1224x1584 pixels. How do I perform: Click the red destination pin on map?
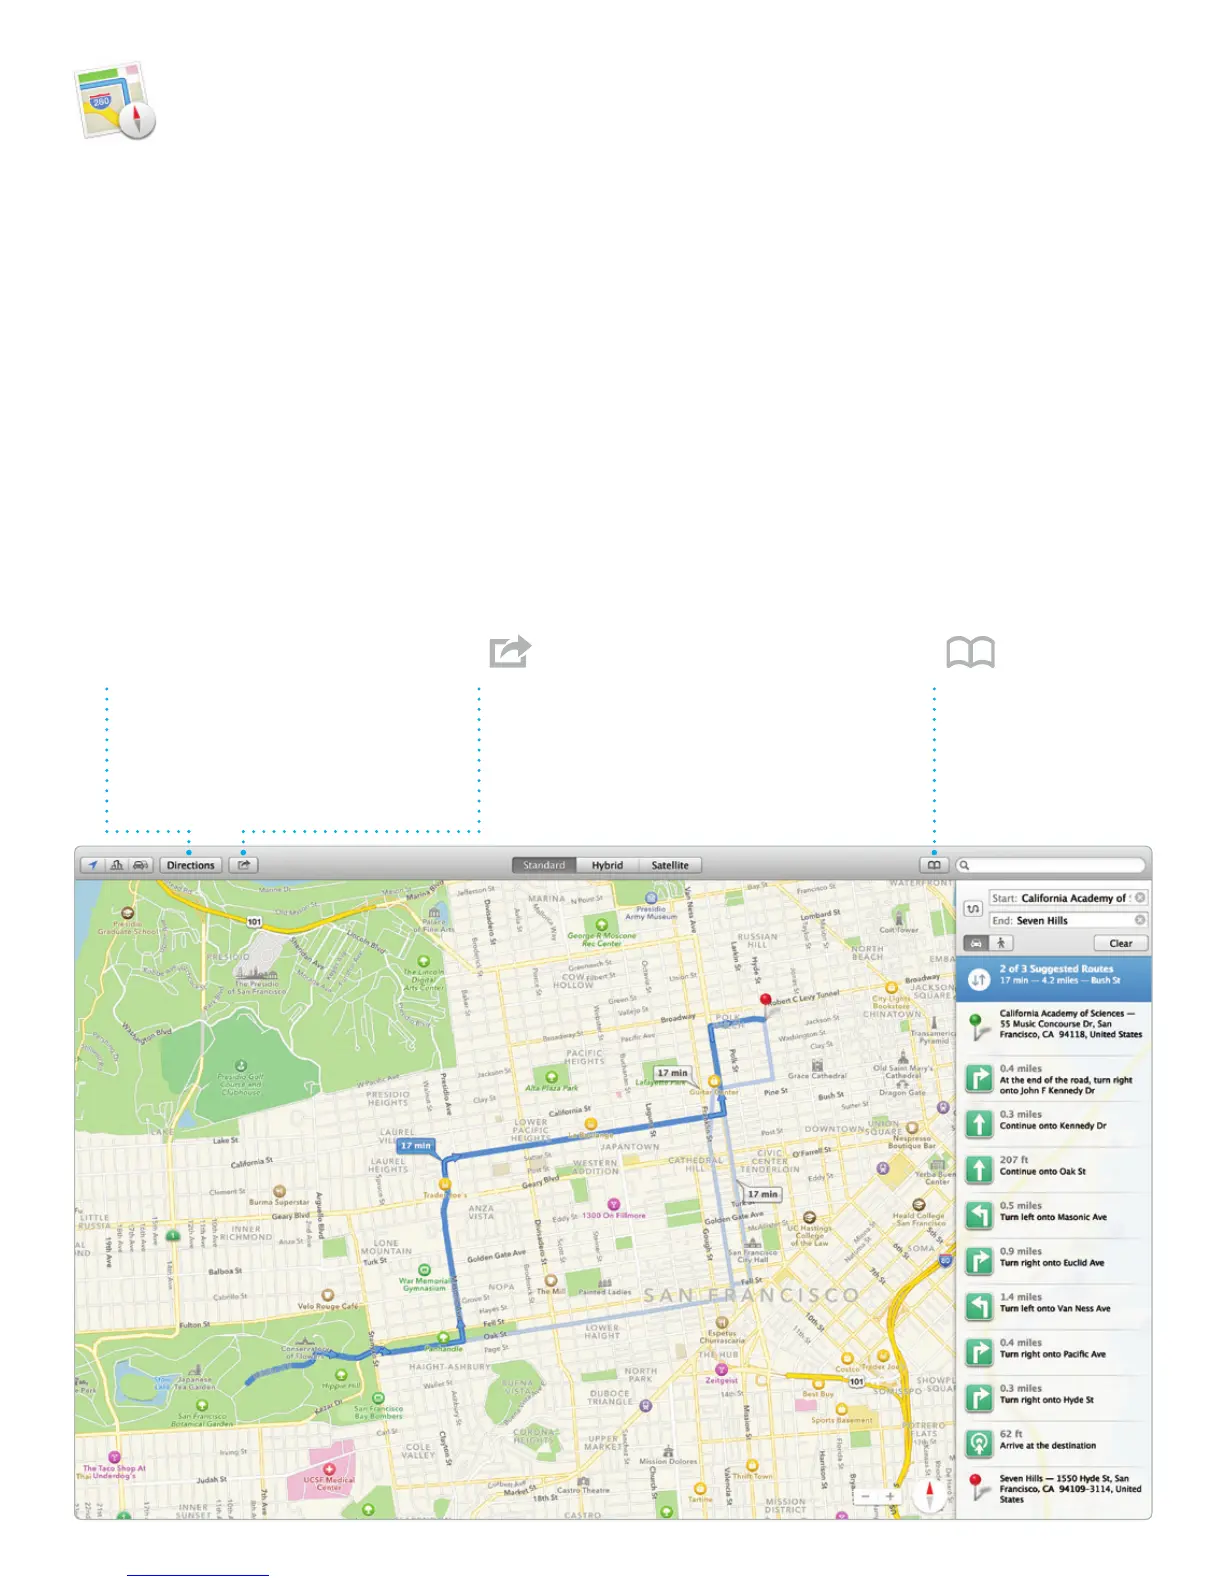766,1001
